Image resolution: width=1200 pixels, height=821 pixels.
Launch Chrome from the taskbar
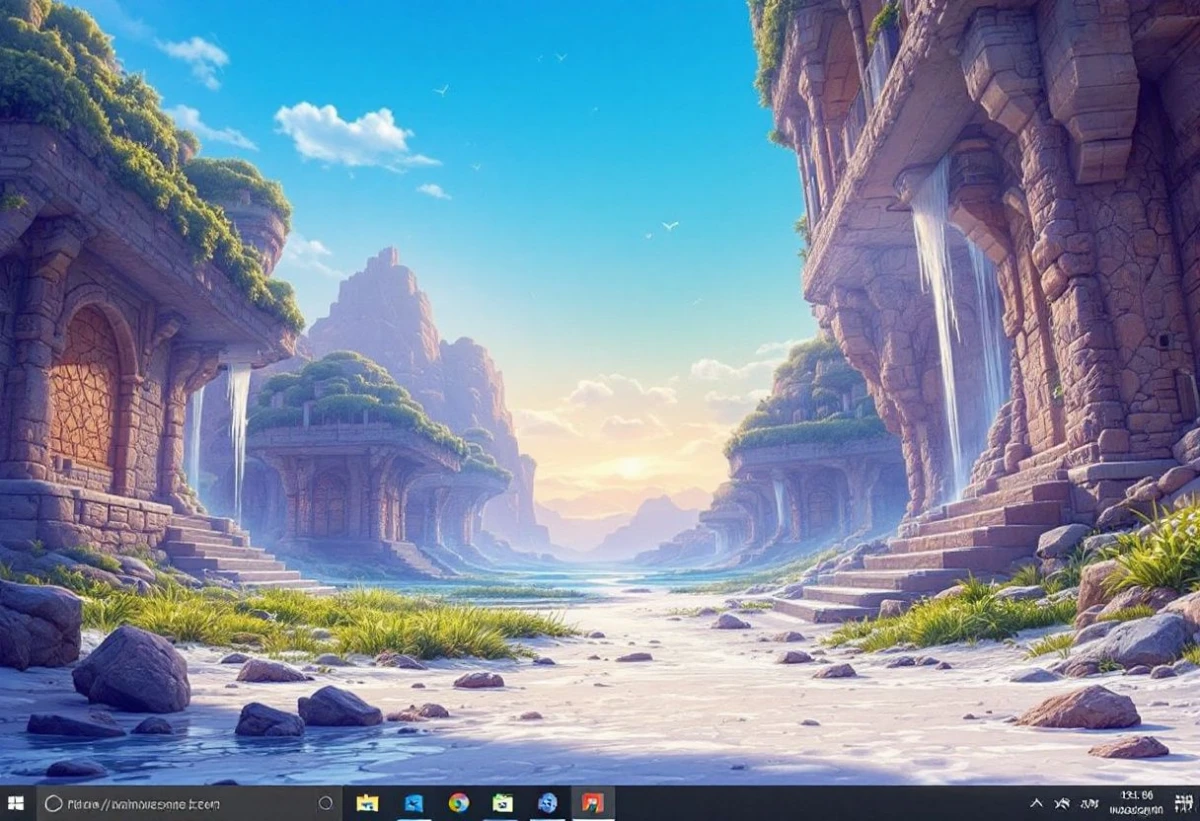click(459, 803)
